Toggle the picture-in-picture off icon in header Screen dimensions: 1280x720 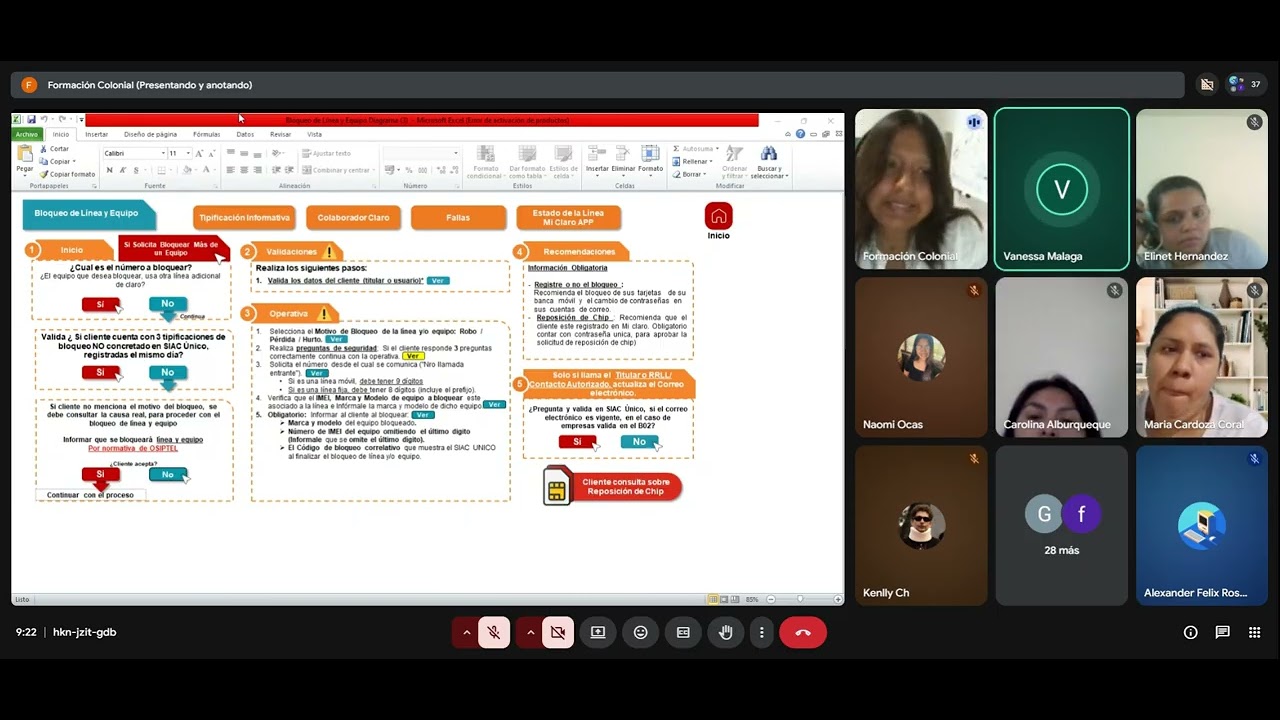[x=1207, y=85]
